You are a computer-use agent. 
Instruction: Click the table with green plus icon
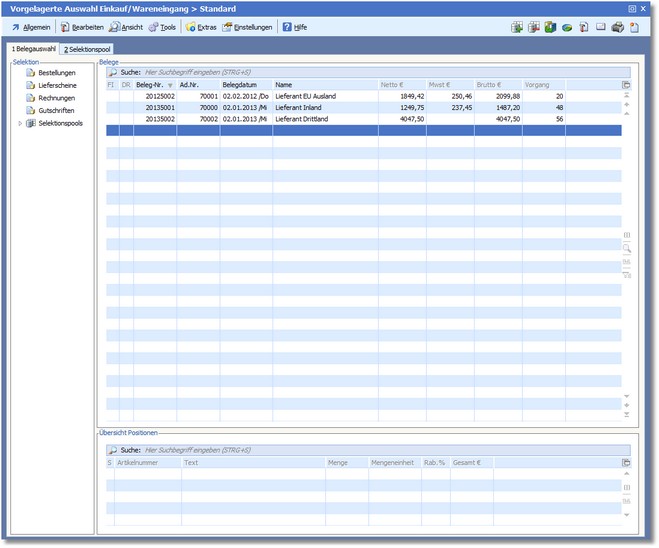tap(517, 27)
